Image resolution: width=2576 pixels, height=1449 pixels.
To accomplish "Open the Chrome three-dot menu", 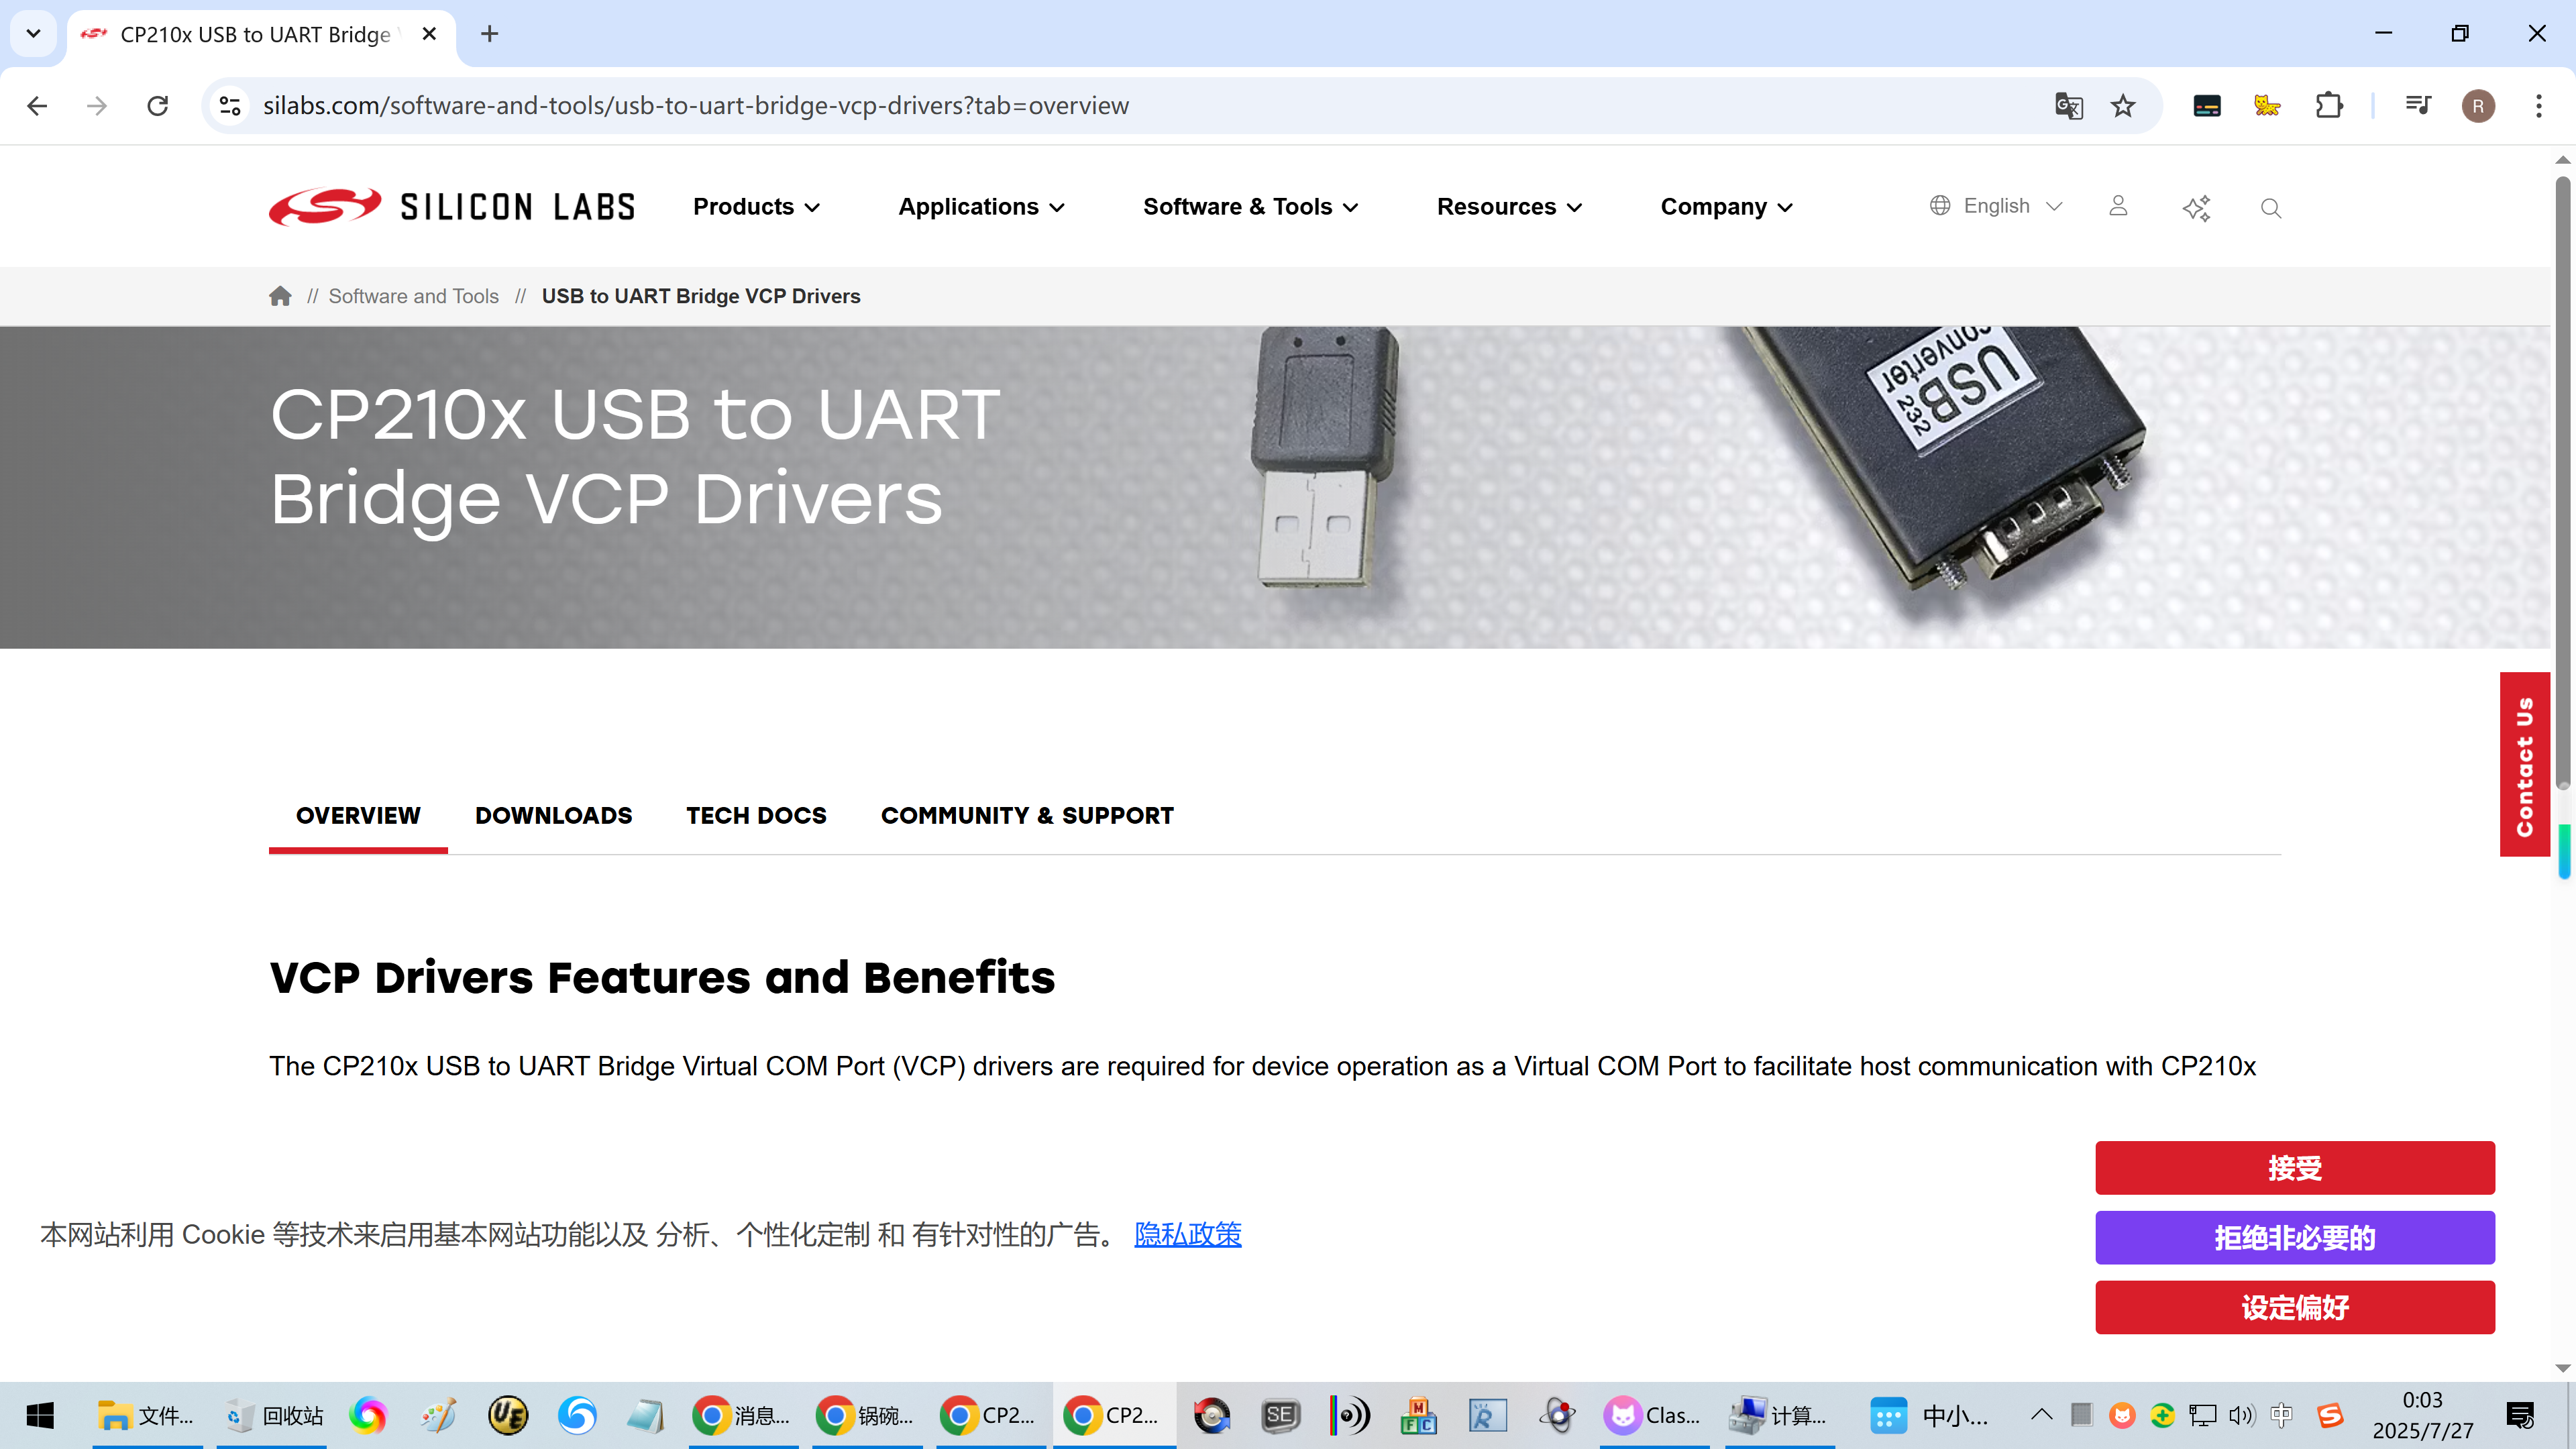I will pos(2539,105).
